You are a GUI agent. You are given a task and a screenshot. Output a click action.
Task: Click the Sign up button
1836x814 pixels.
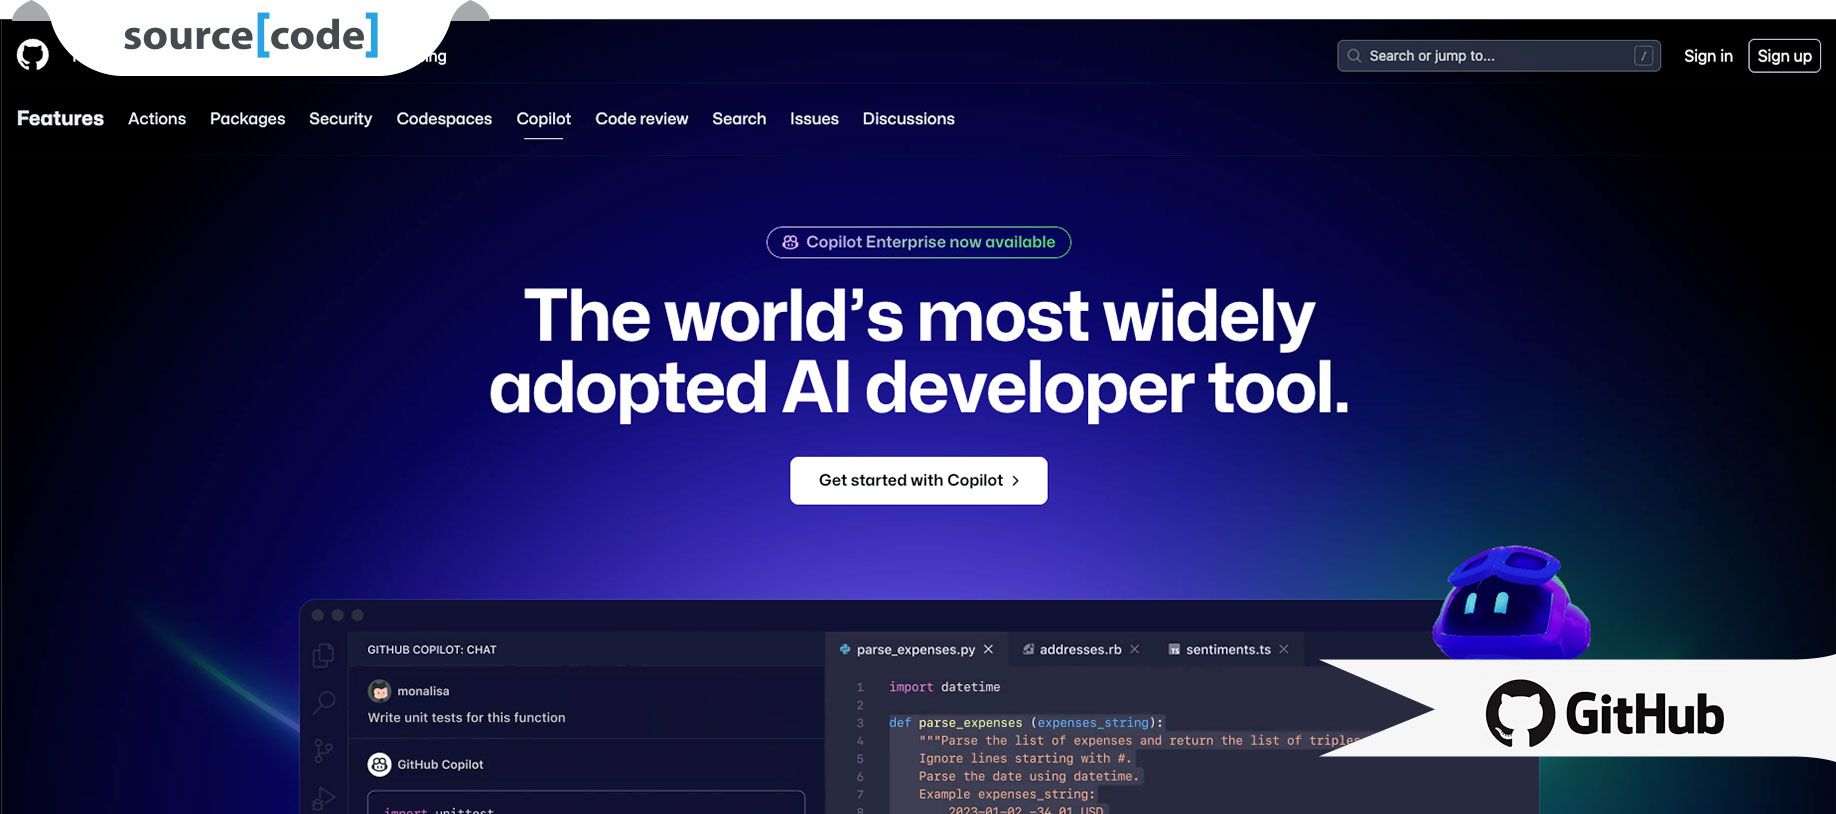coord(1784,56)
